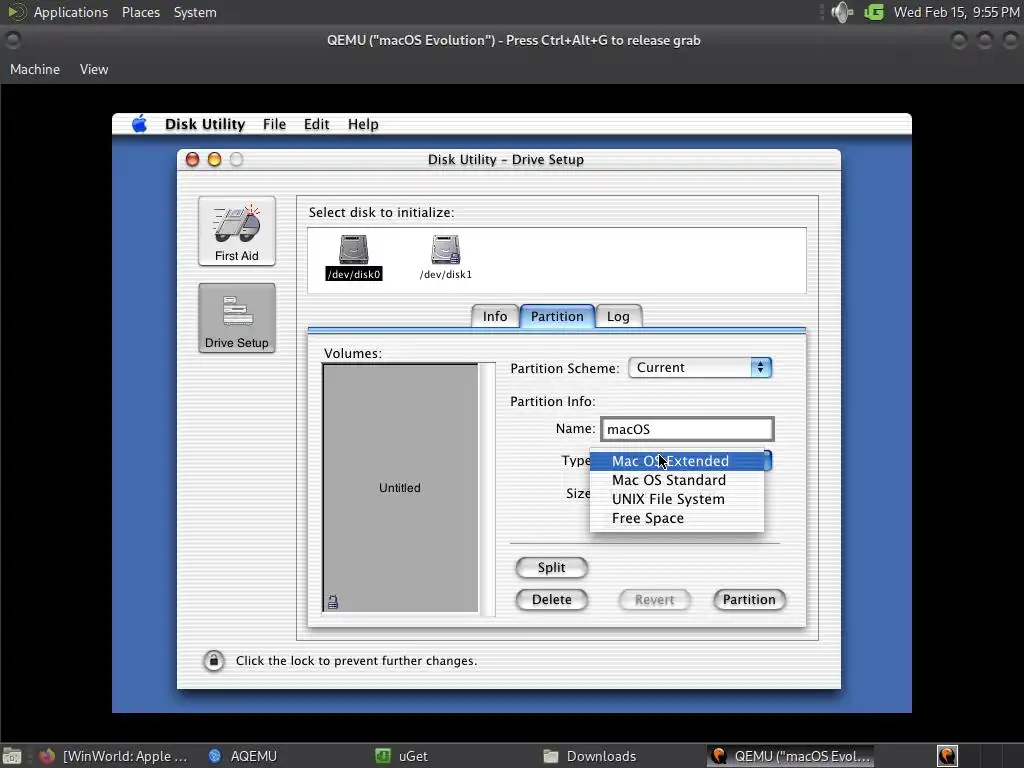Choose Free Space from Type list
This screenshot has height=768, width=1024.
click(x=677, y=518)
